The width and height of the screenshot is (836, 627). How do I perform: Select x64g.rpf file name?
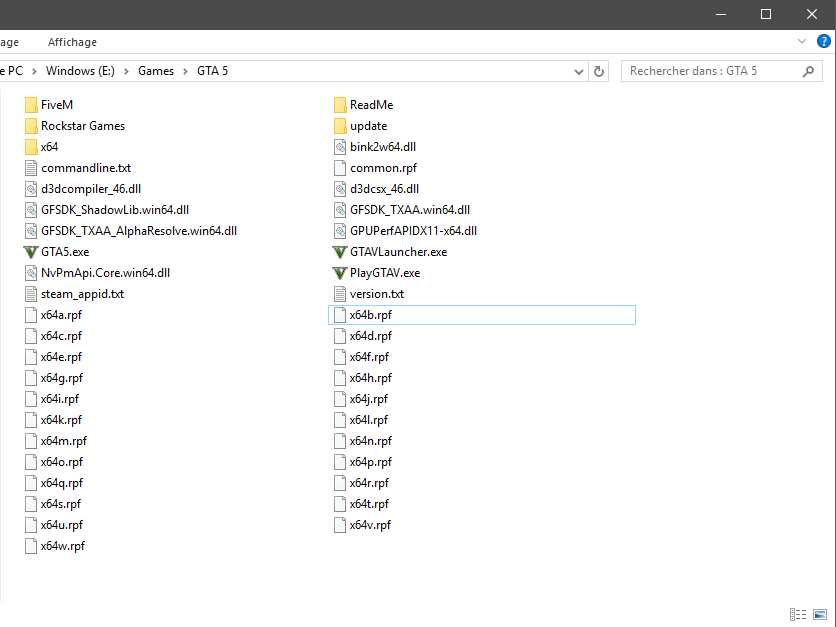(x=62, y=378)
